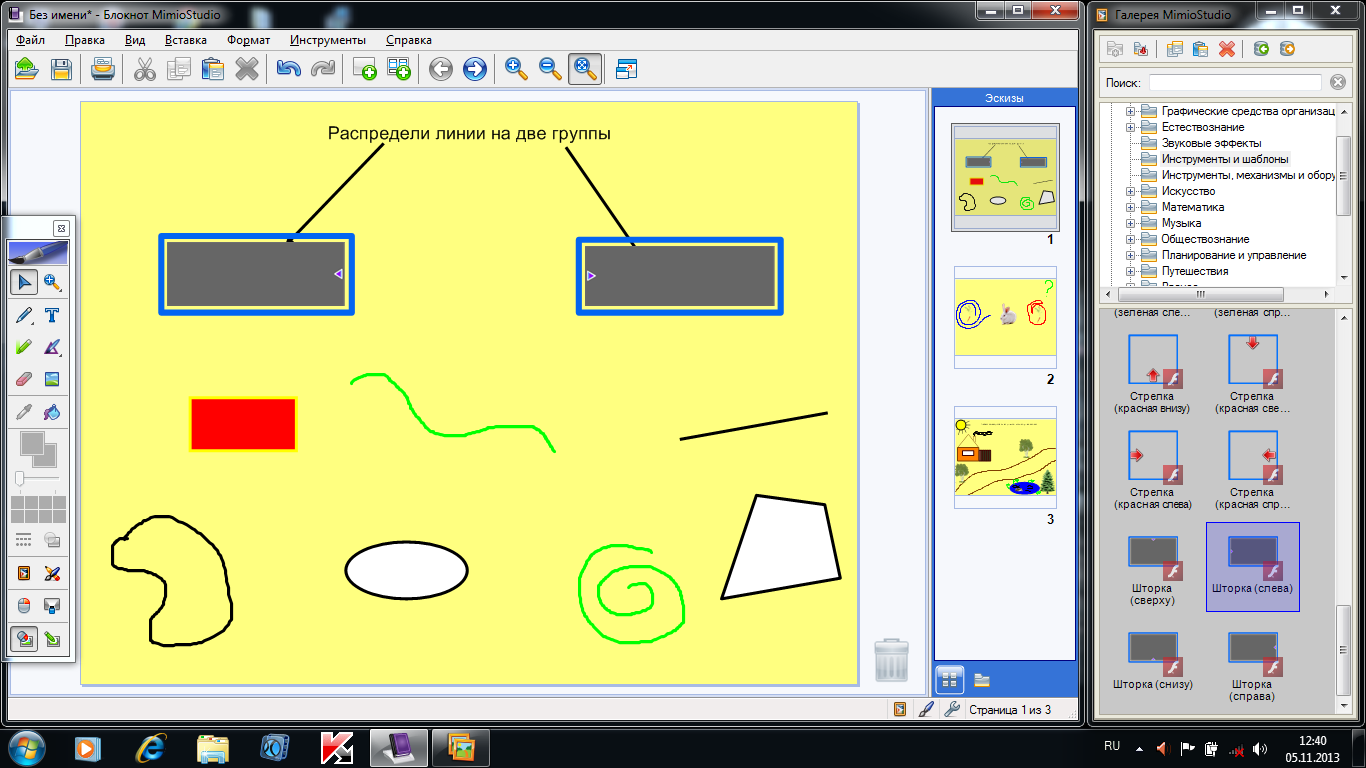Click the mouse mode icon
This screenshot has width=1366, height=768.
pyautogui.click(x=24, y=606)
